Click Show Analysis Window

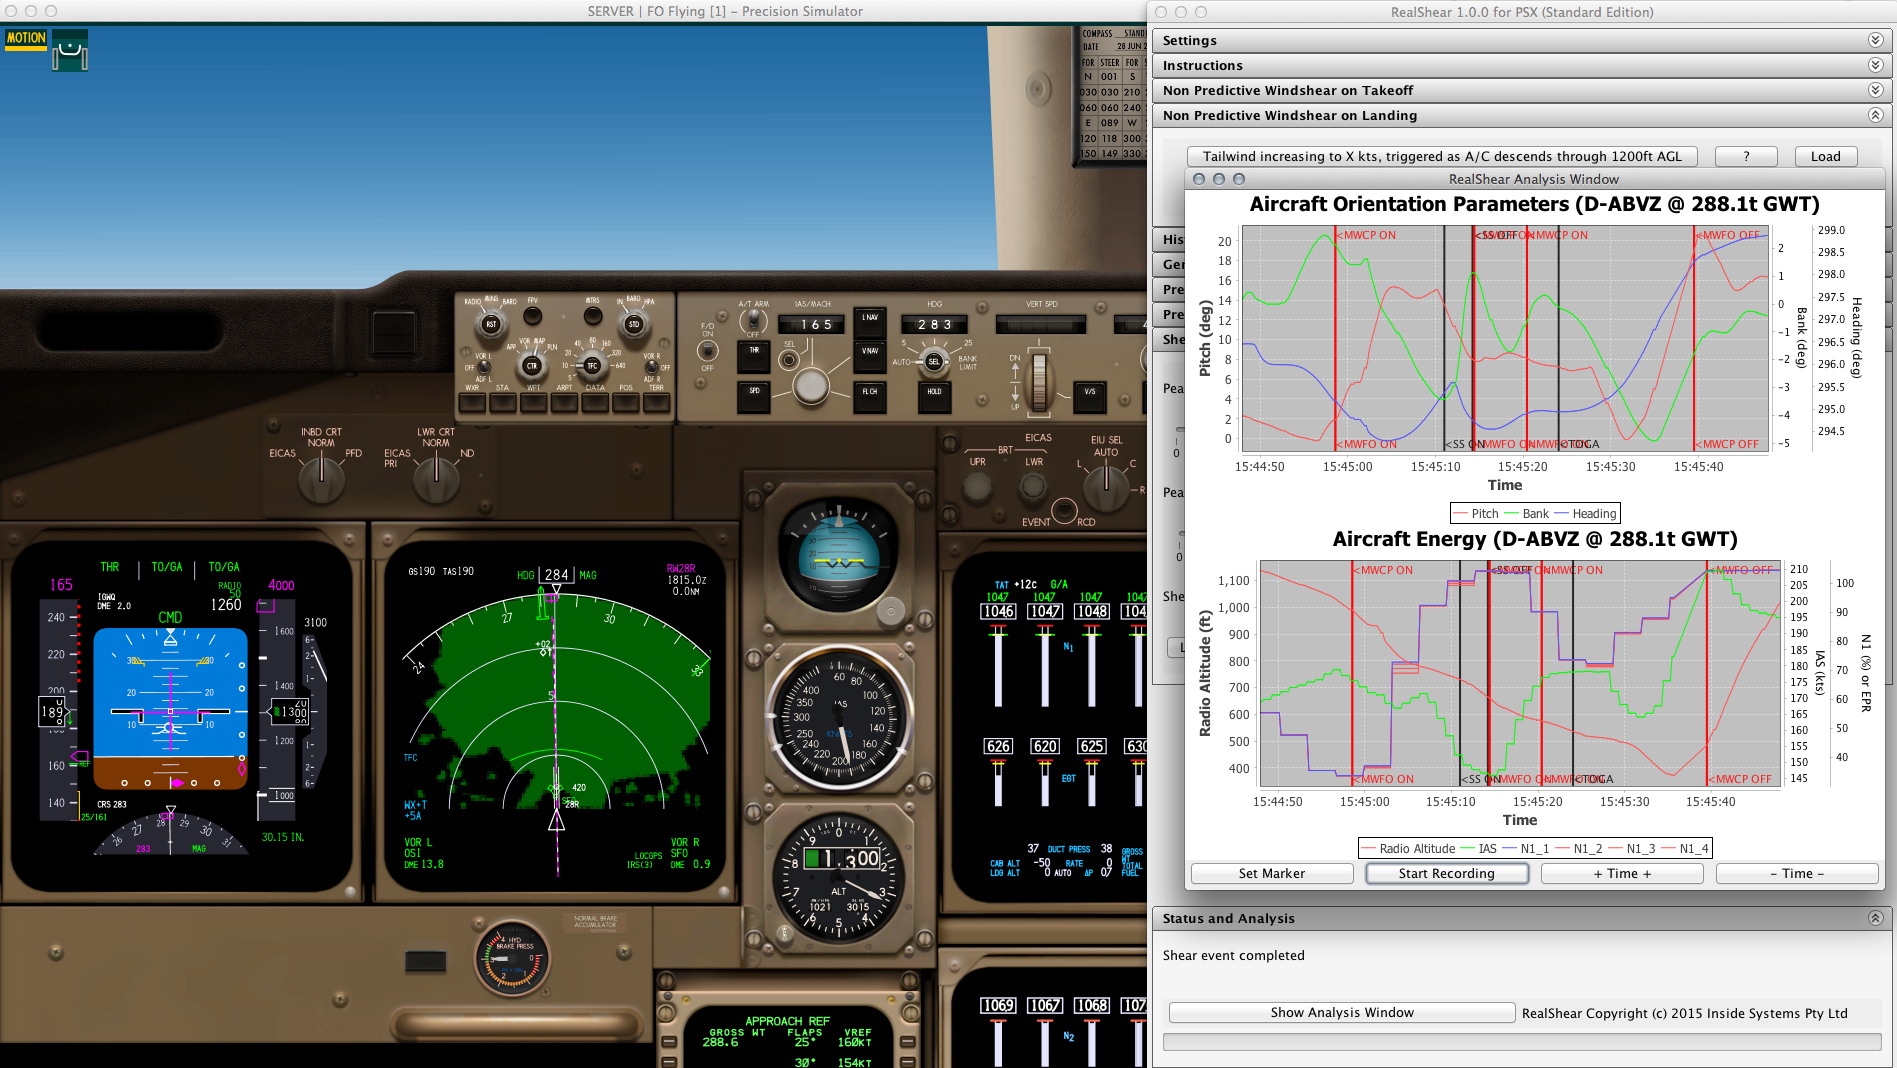tap(1342, 1013)
